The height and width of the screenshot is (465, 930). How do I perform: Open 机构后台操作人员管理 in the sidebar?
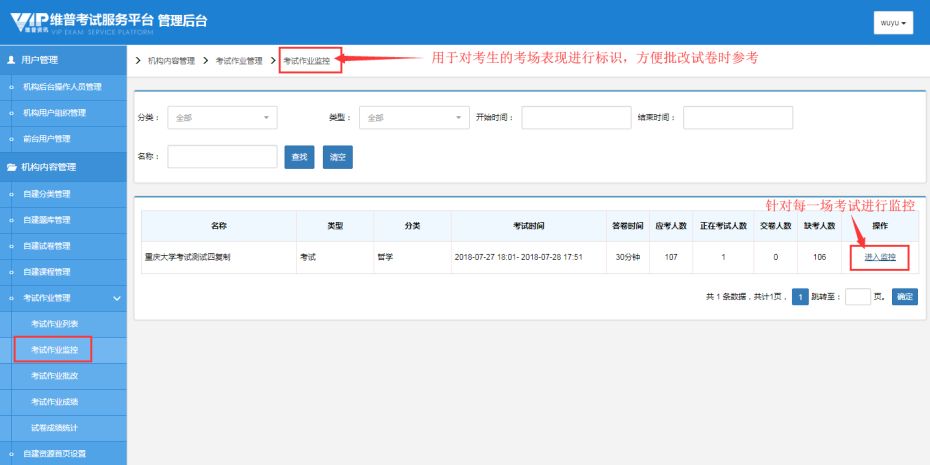click(x=63, y=87)
